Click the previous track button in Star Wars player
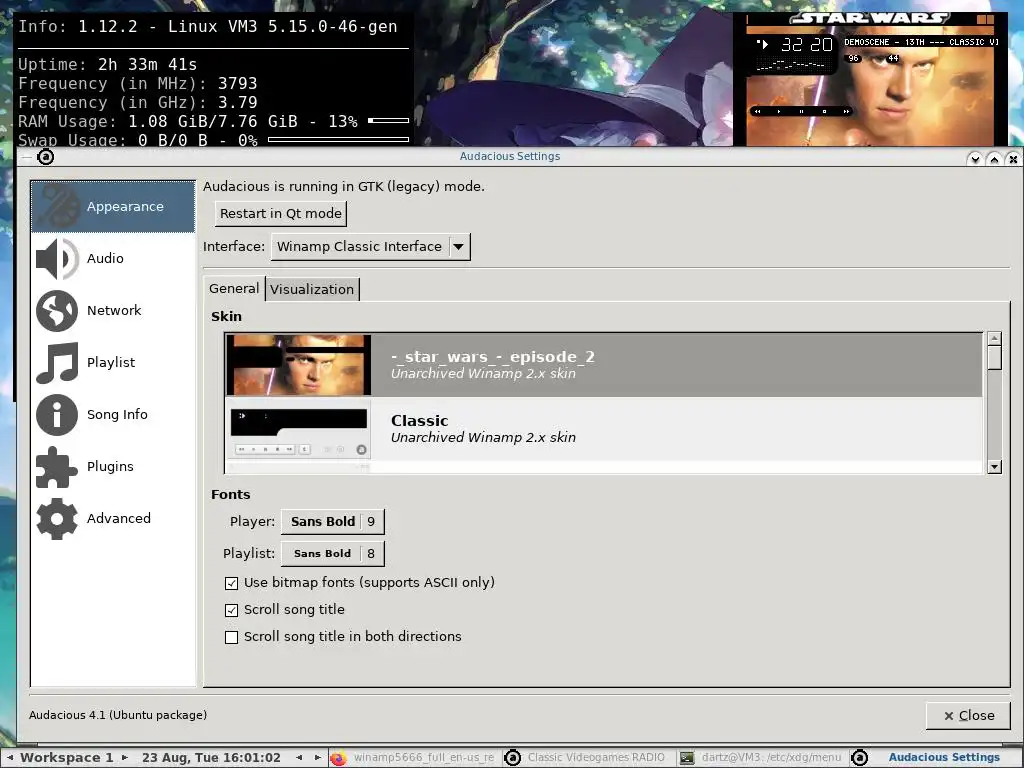The image size is (1024, 768). pyautogui.click(x=758, y=112)
